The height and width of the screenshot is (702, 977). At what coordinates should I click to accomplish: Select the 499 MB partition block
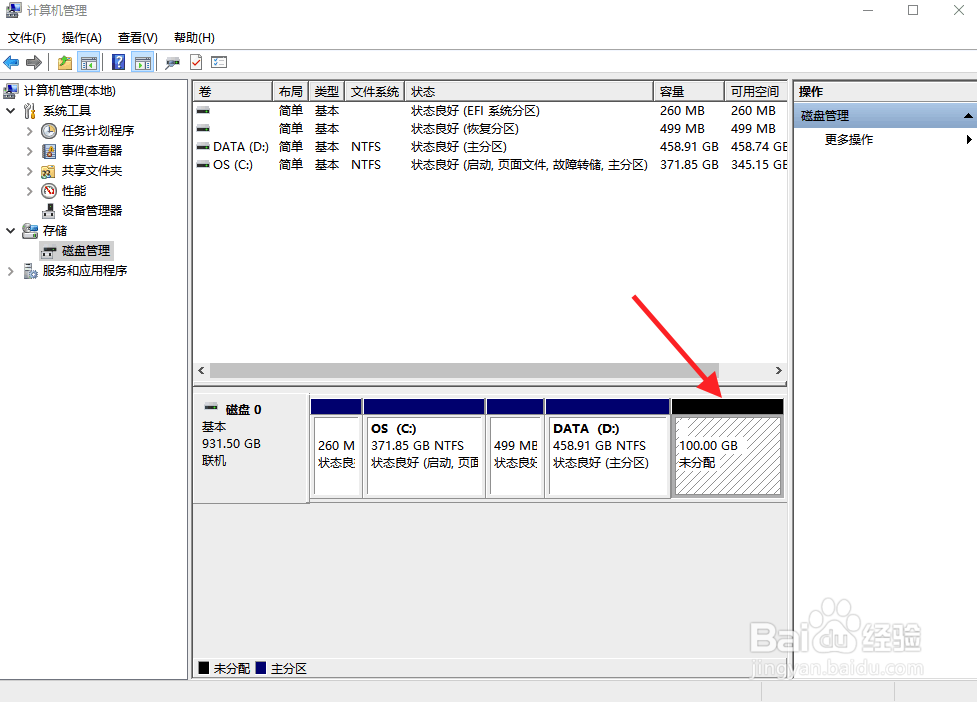pos(515,449)
